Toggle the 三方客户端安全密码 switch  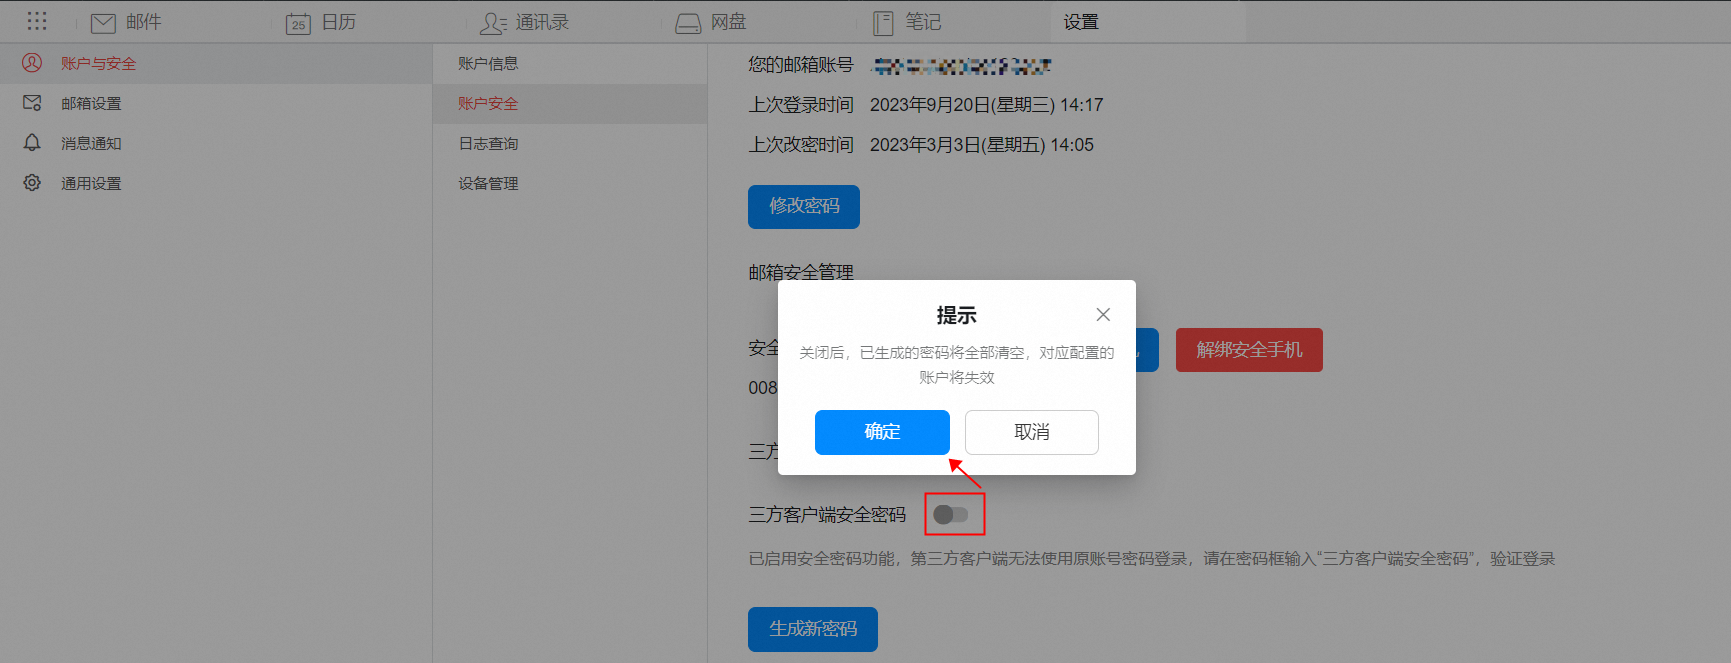(x=951, y=514)
